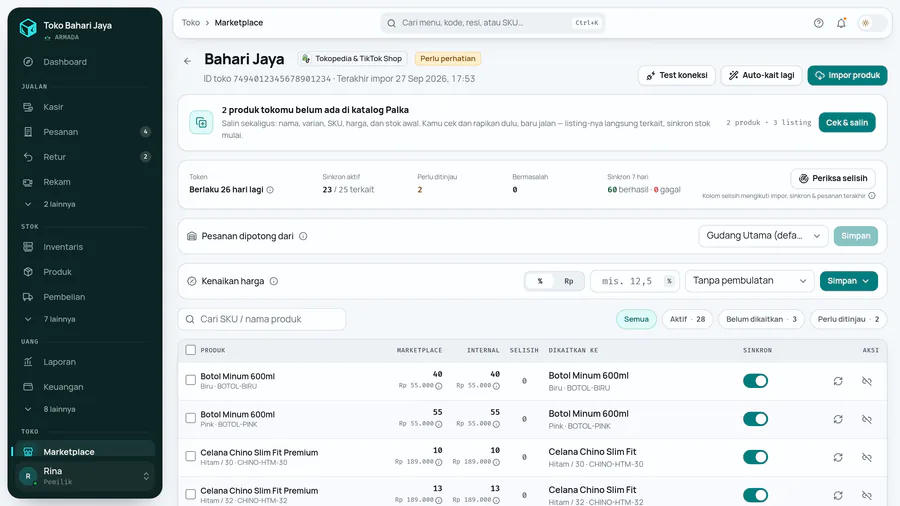Click marketplace price info icon for BOTOL-PINK
900x506 pixels.
(x=439, y=424)
